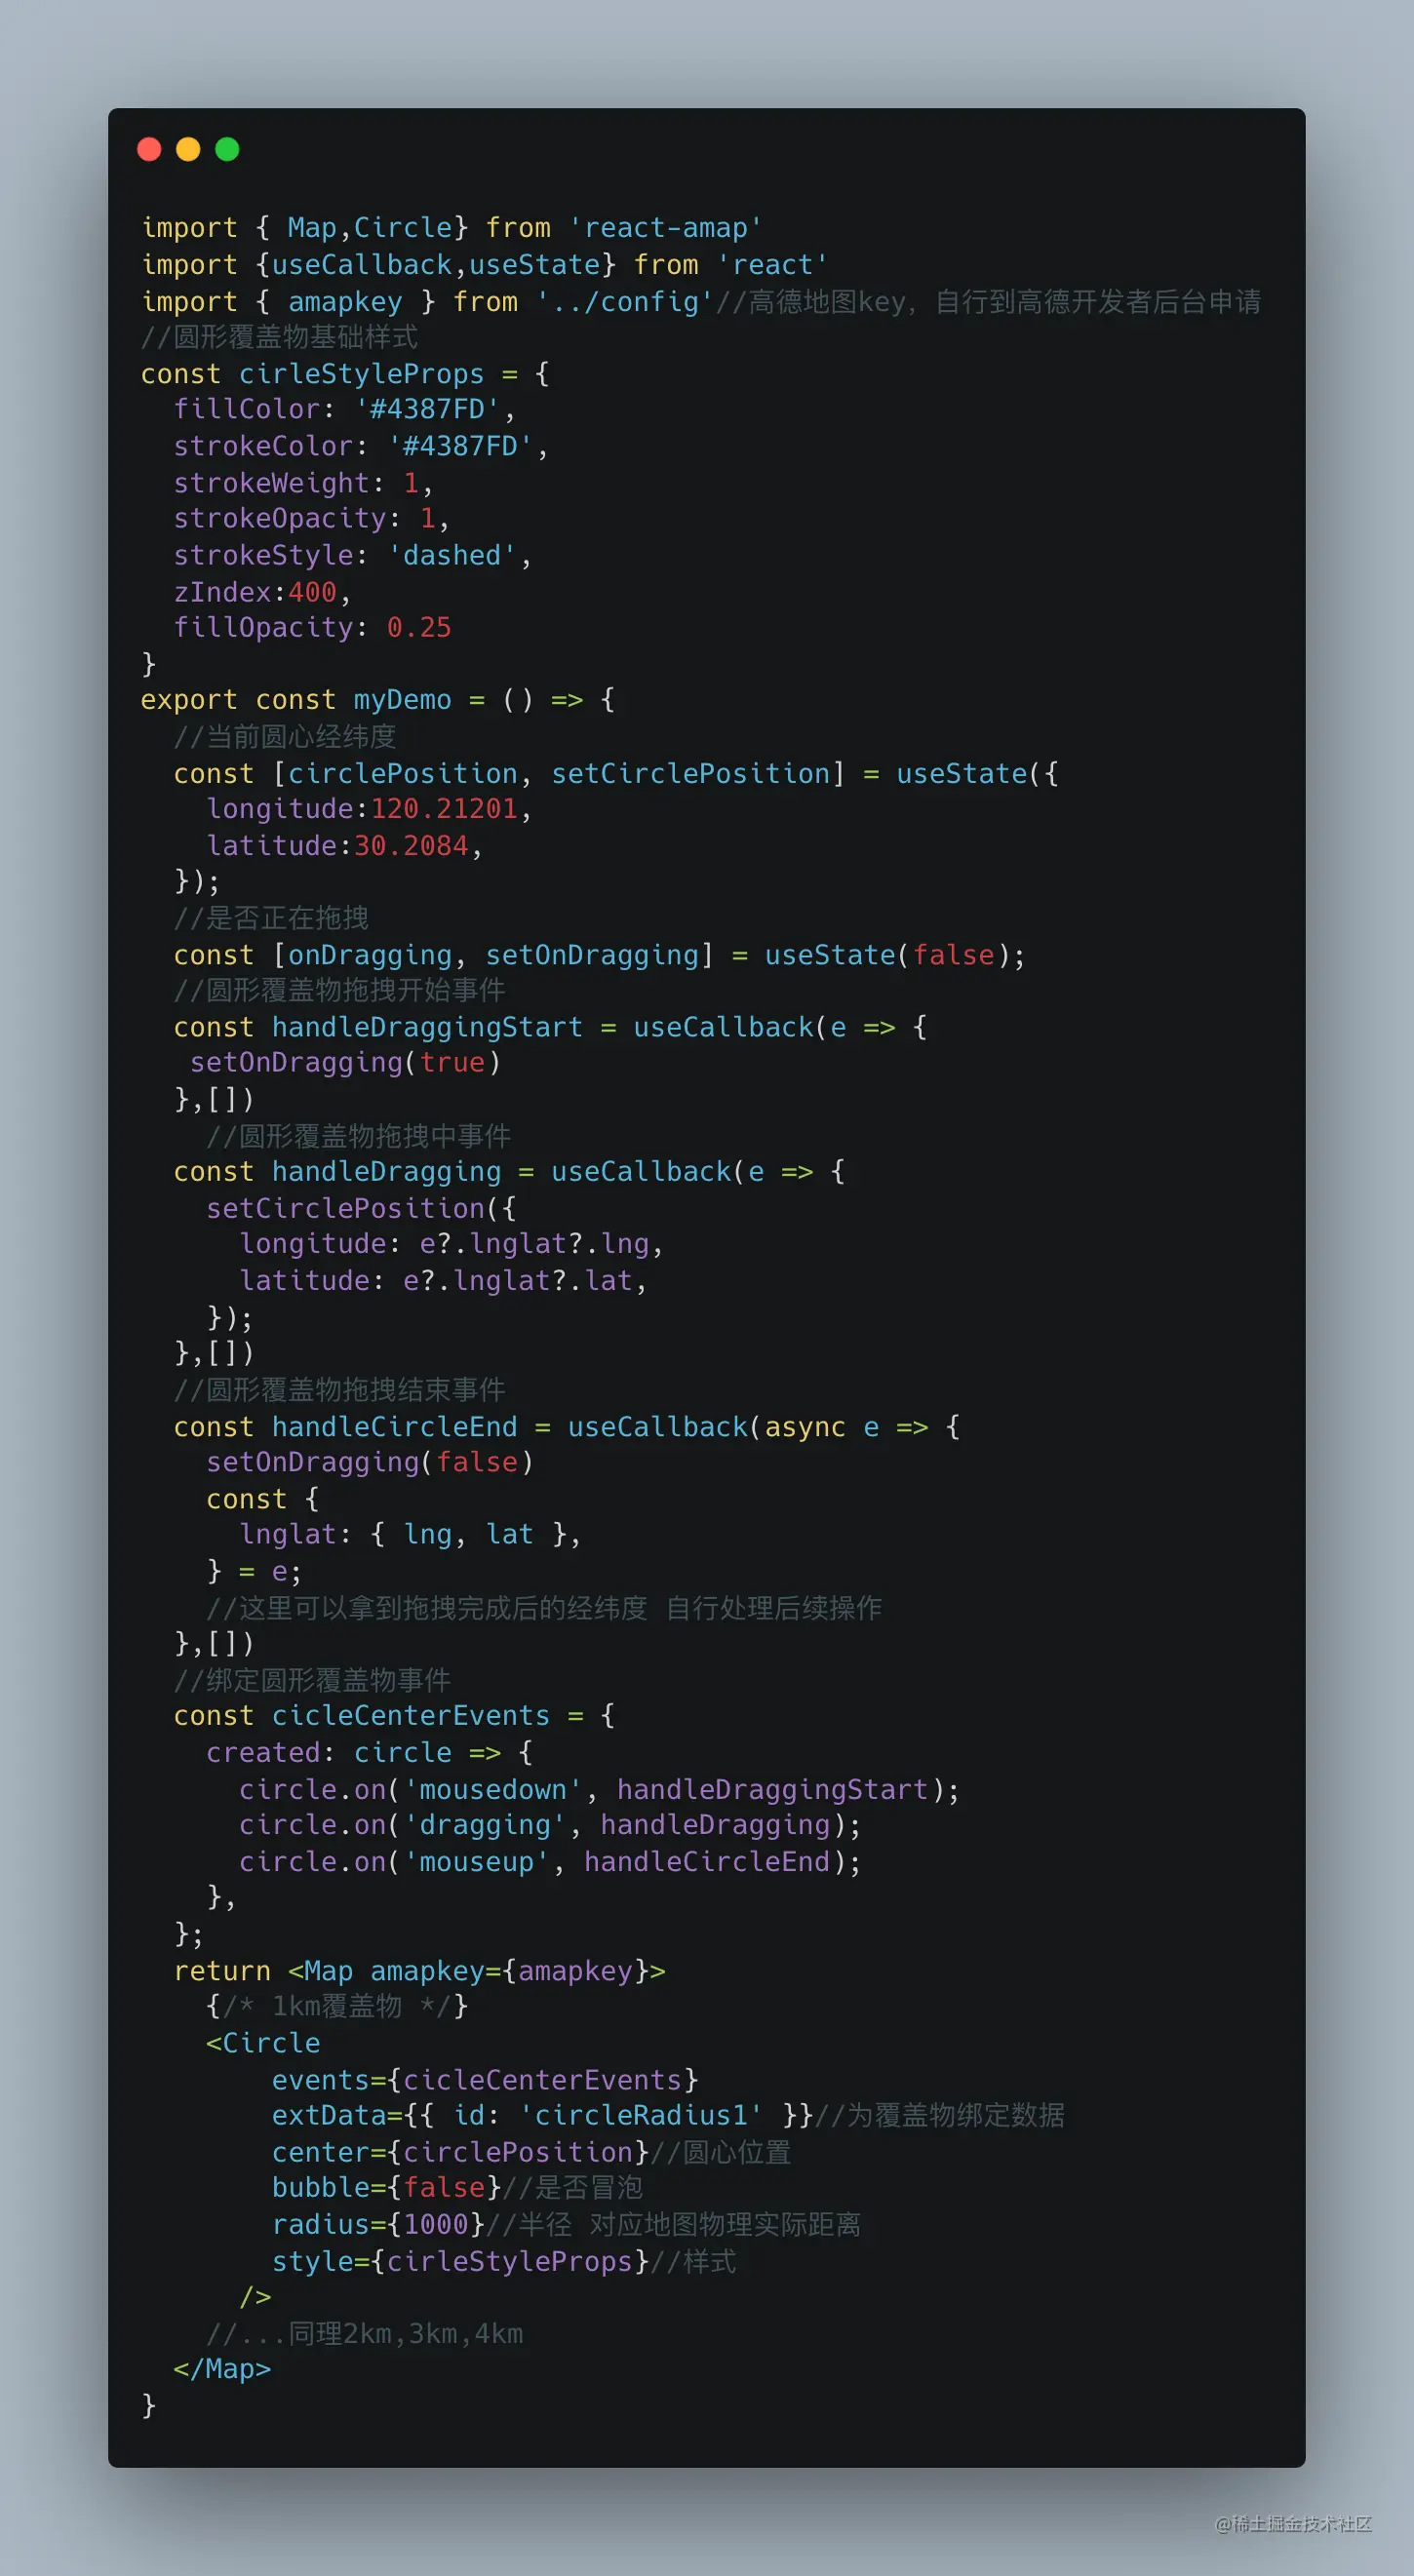Image resolution: width=1414 pixels, height=2576 pixels.
Task: Click the strokeStyle 'dashed' value
Action: click(452, 555)
